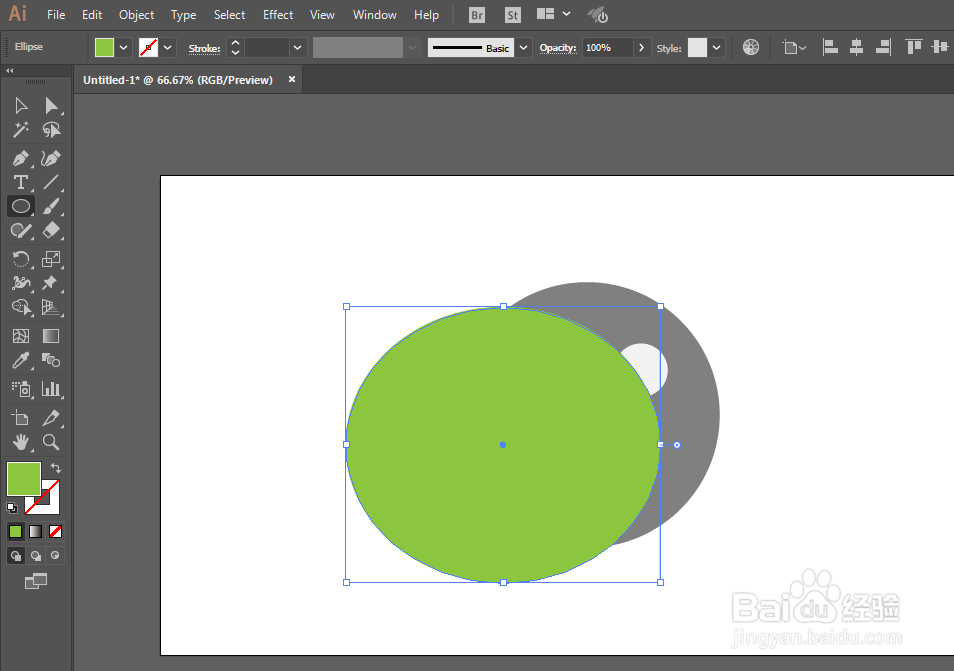Select the Artboard tool
The height and width of the screenshot is (671, 954).
21,418
